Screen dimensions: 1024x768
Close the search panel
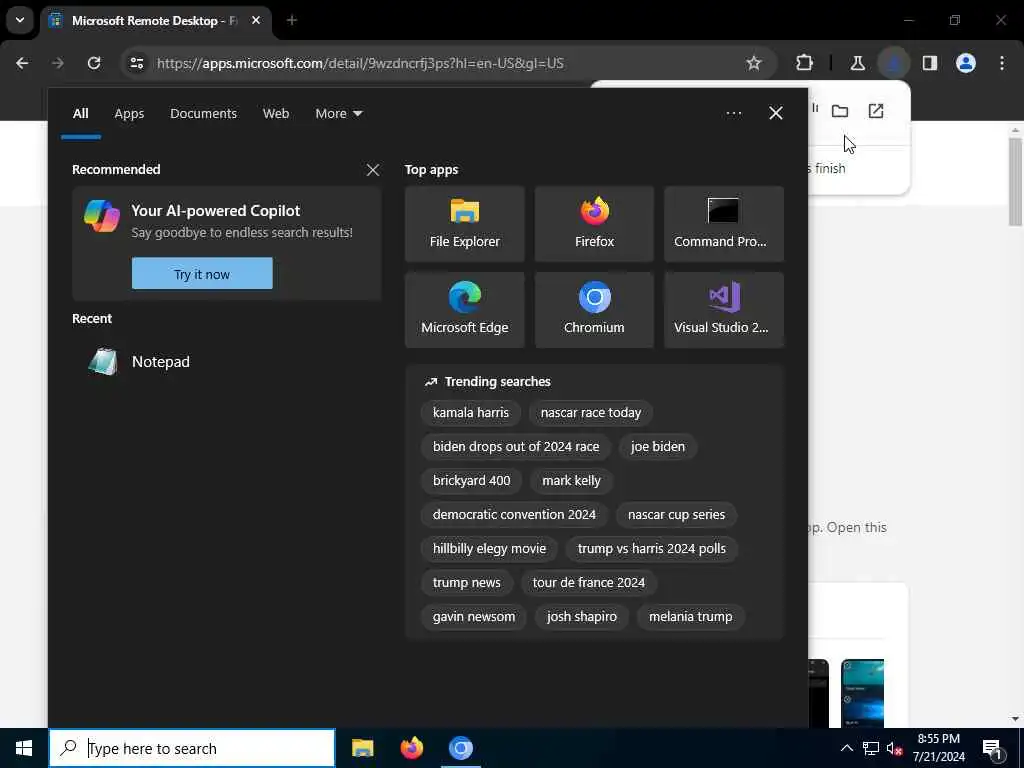click(x=776, y=113)
